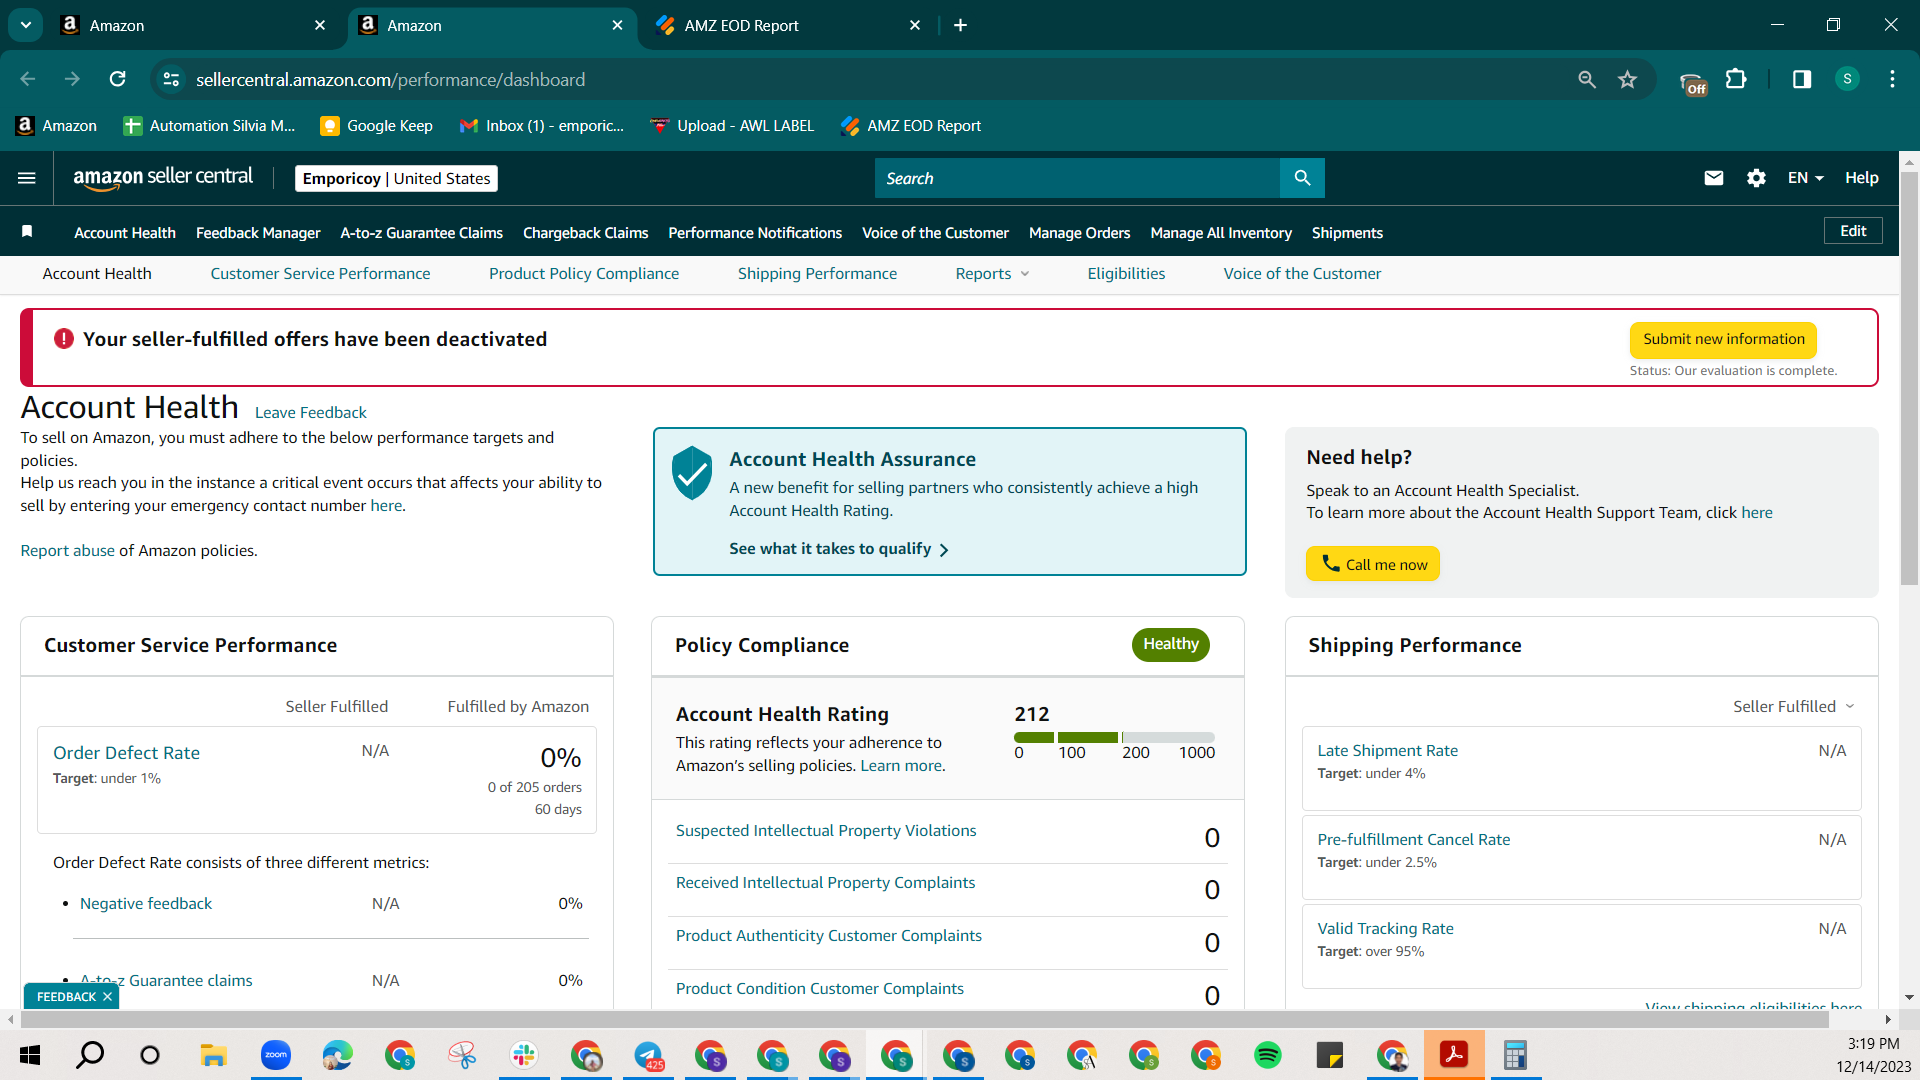This screenshot has height=1080, width=1920.
Task: Click the Edit button in navigation bar
Action: pyautogui.click(x=1853, y=231)
